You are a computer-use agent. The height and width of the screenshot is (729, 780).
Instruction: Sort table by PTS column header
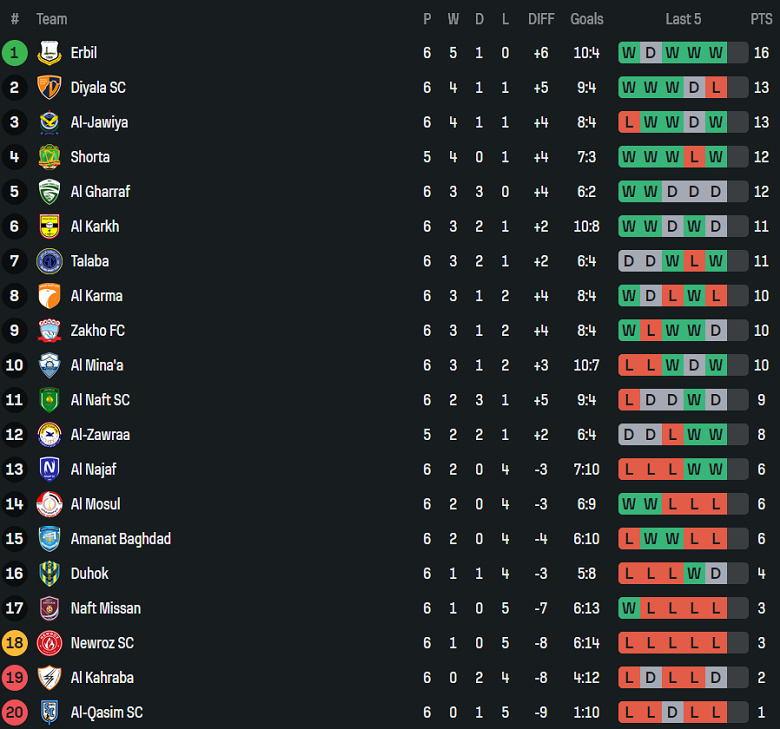pos(761,19)
